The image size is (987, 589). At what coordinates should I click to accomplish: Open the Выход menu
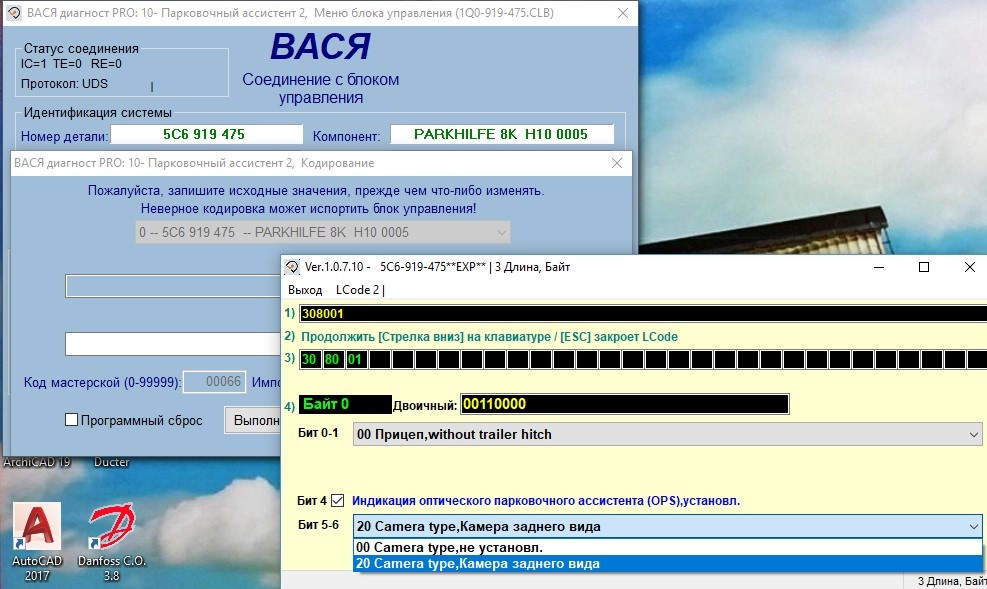[305, 289]
